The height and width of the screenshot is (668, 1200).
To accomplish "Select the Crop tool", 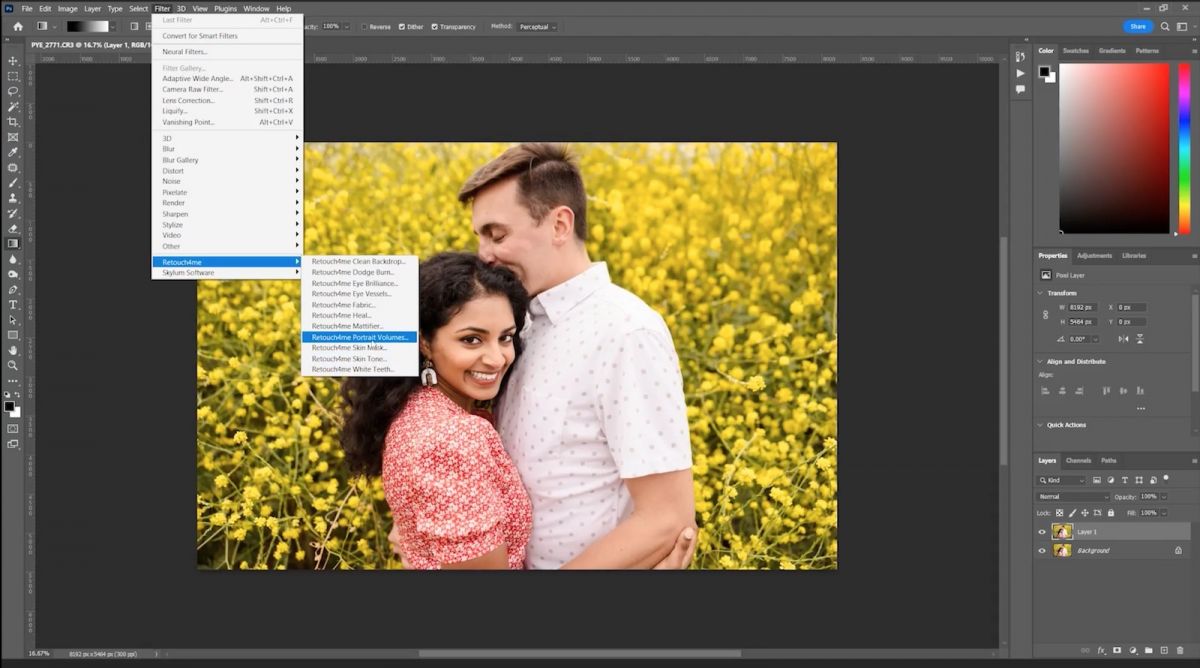I will pyautogui.click(x=13, y=122).
